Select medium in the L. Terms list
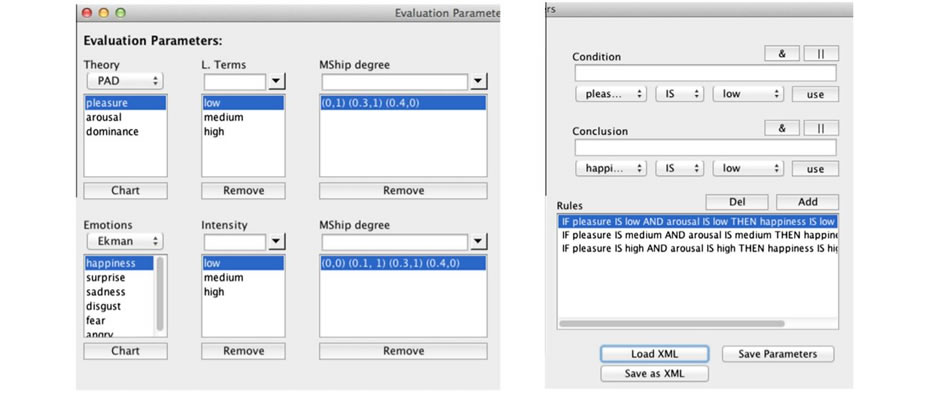 223,117
